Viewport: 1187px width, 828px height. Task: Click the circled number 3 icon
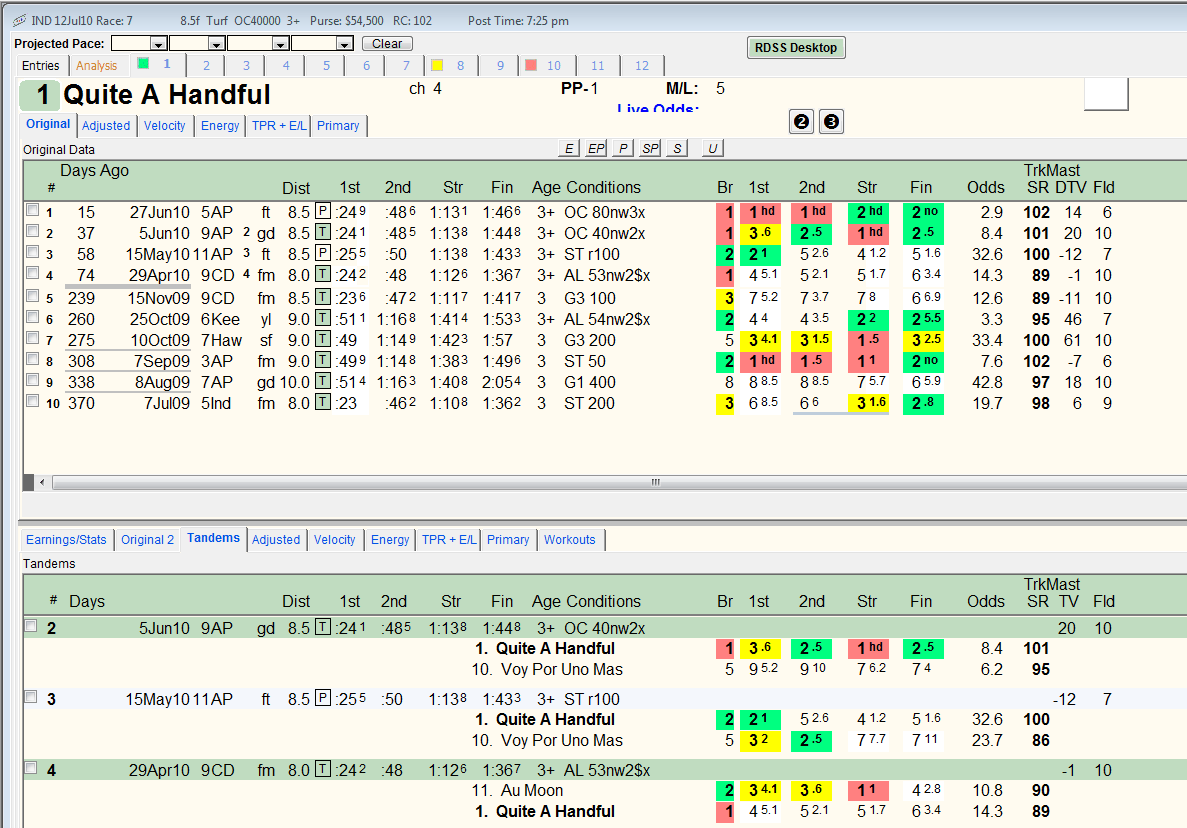(831, 122)
